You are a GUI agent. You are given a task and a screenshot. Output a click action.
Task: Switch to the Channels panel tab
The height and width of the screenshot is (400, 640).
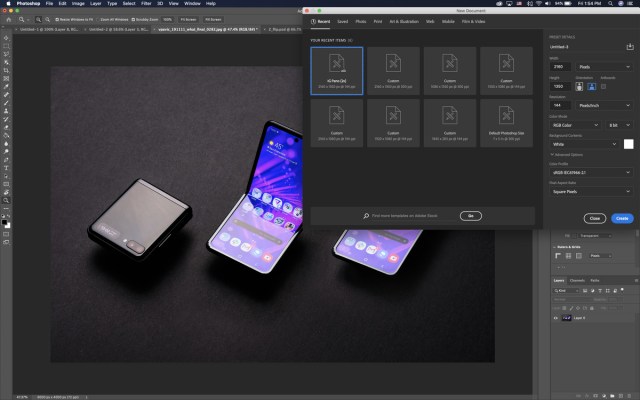tap(577, 280)
